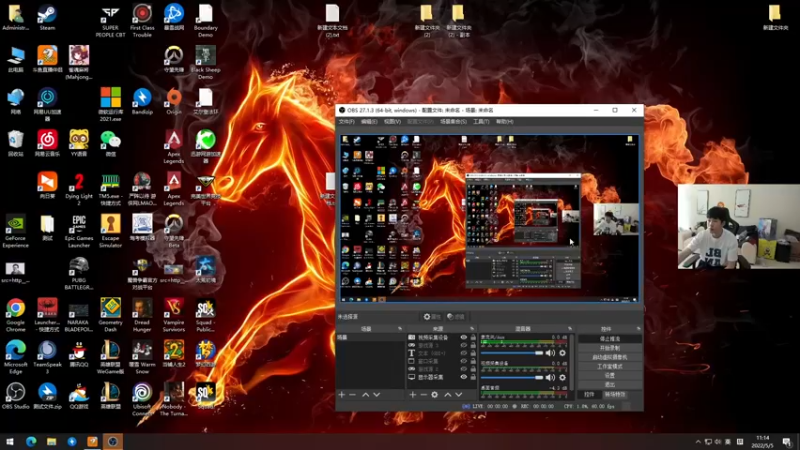This screenshot has width=800, height=450.
Task: Open settings gear for the second mixer channel
Action: click(562, 378)
